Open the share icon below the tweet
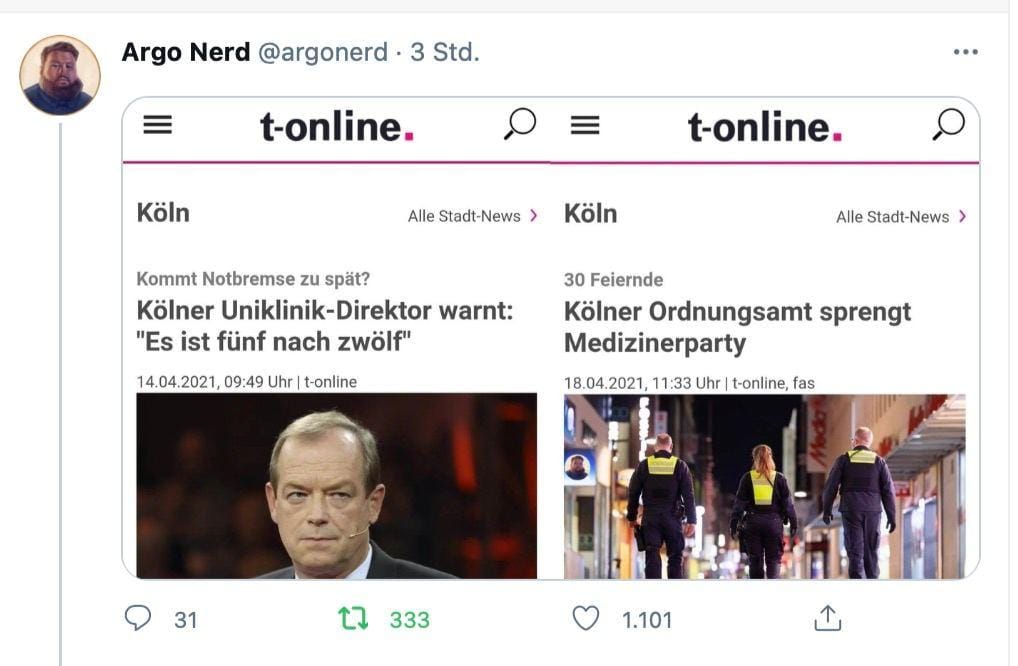This screenshot has height=666, width=1018. (826, 619)
